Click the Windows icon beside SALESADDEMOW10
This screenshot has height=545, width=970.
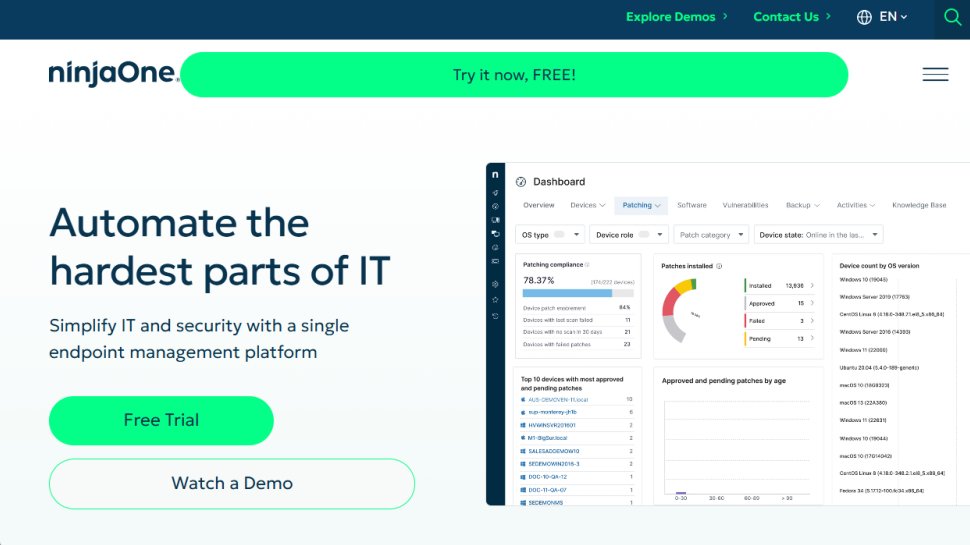(523, 452)
